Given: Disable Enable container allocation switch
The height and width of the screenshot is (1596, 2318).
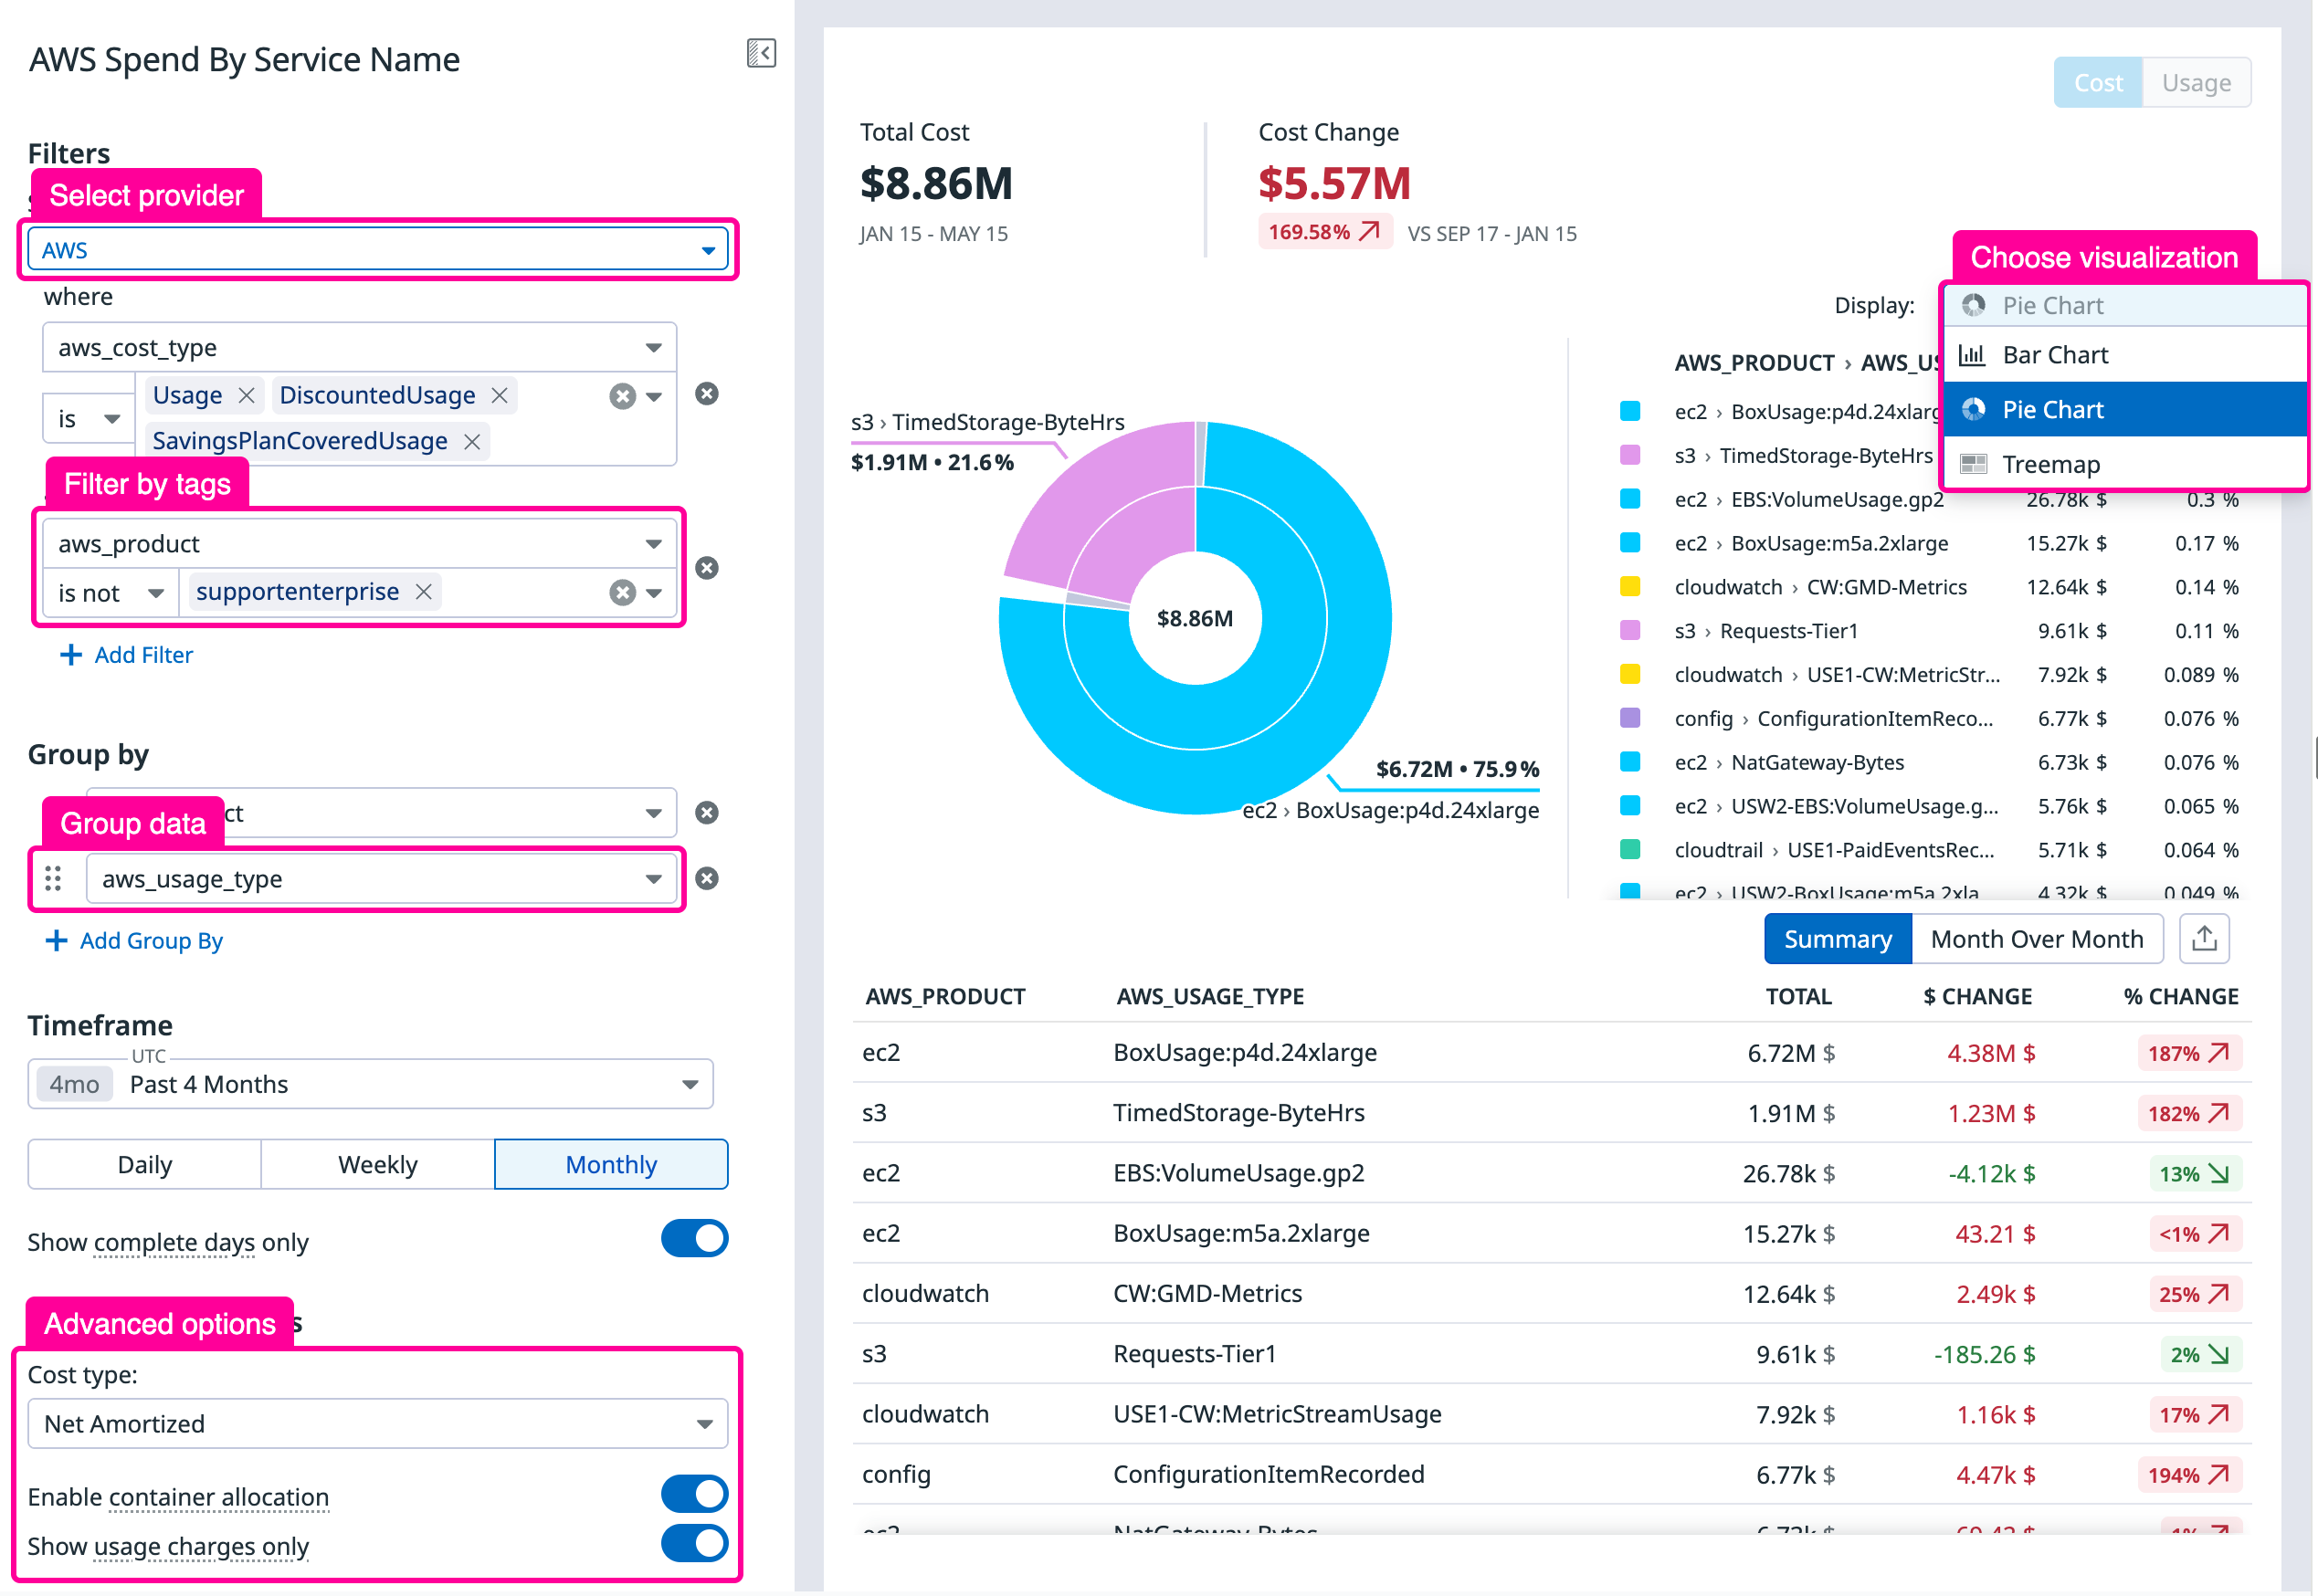Looking at the screenshot, I should pyautogui.click(x=694, y=1495).
